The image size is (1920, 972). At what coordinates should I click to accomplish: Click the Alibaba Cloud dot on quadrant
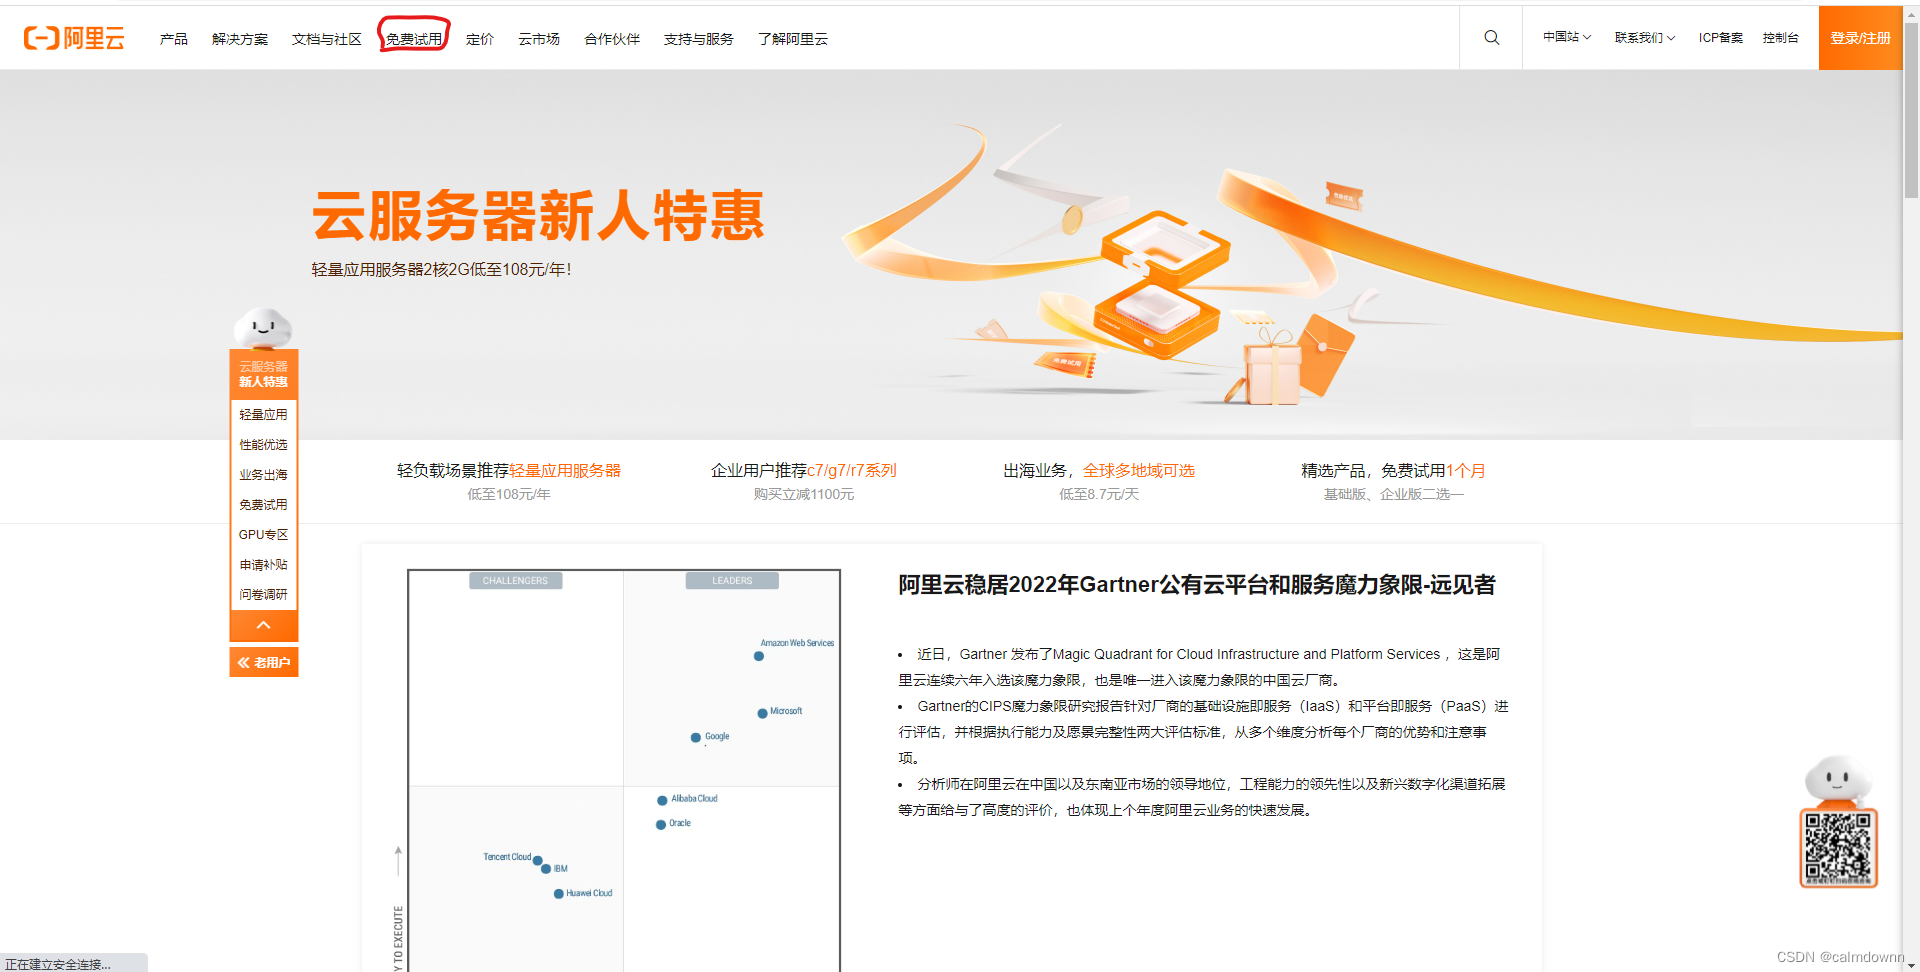coord(662,800)
